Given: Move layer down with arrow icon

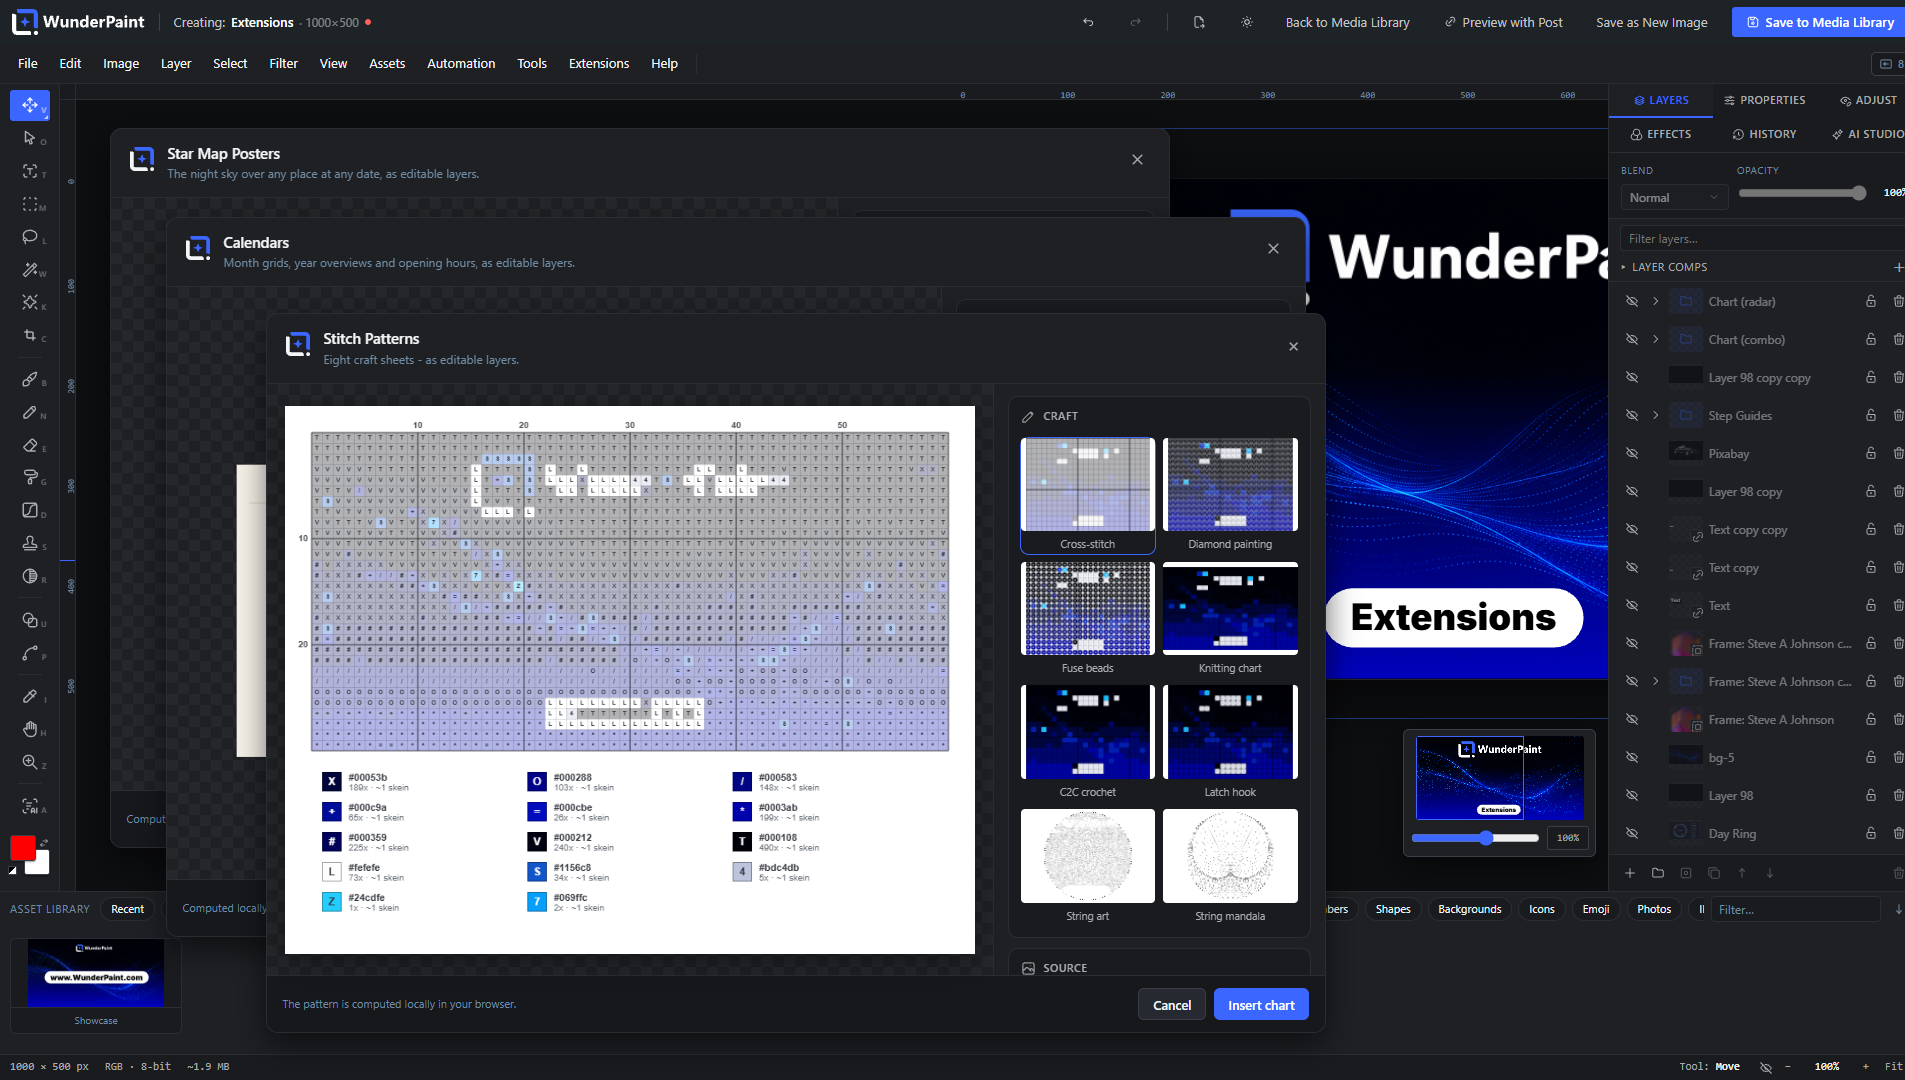Looking at the screenshot, I should pyautogui.click(x=1770, y=873).
